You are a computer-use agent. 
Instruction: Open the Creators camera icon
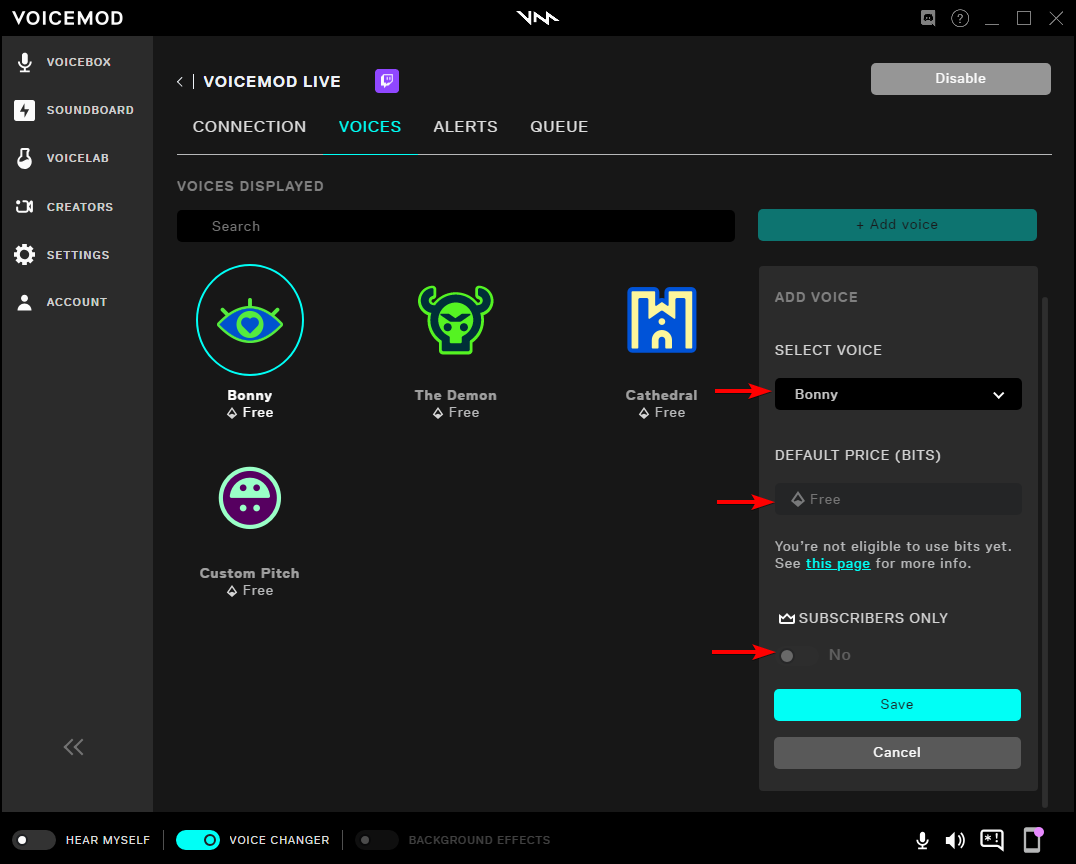pyautogui.click(x=25, y=207)
